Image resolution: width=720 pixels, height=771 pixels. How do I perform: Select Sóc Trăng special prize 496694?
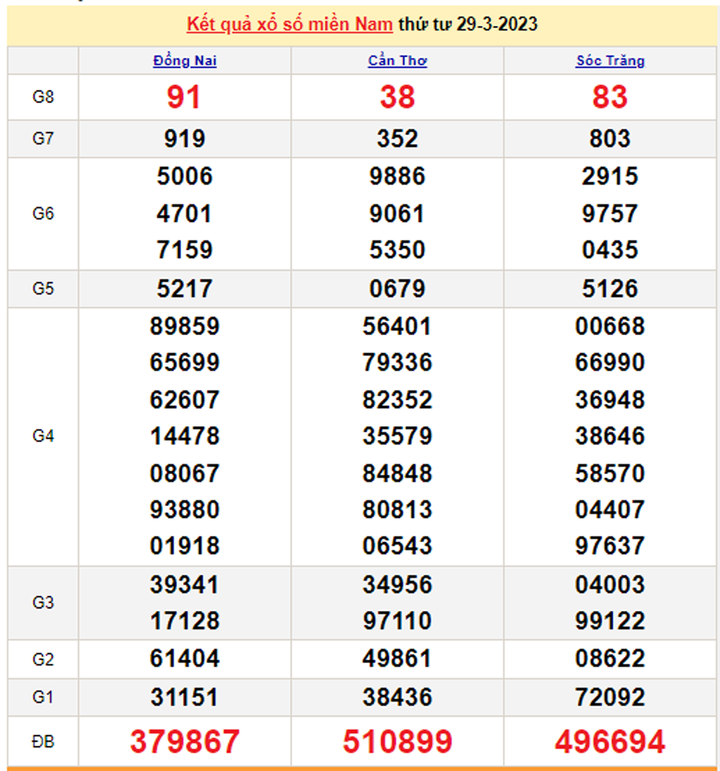(x=610, y=741)
